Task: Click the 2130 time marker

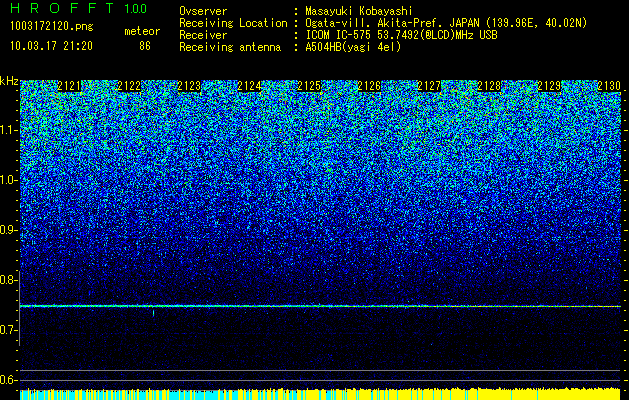Action: point(609,86)
